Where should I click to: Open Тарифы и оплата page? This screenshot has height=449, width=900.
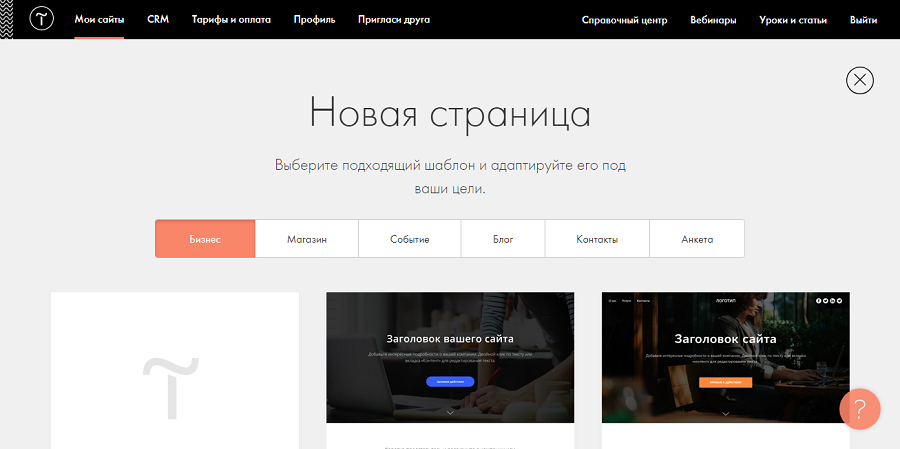[231, 20]
